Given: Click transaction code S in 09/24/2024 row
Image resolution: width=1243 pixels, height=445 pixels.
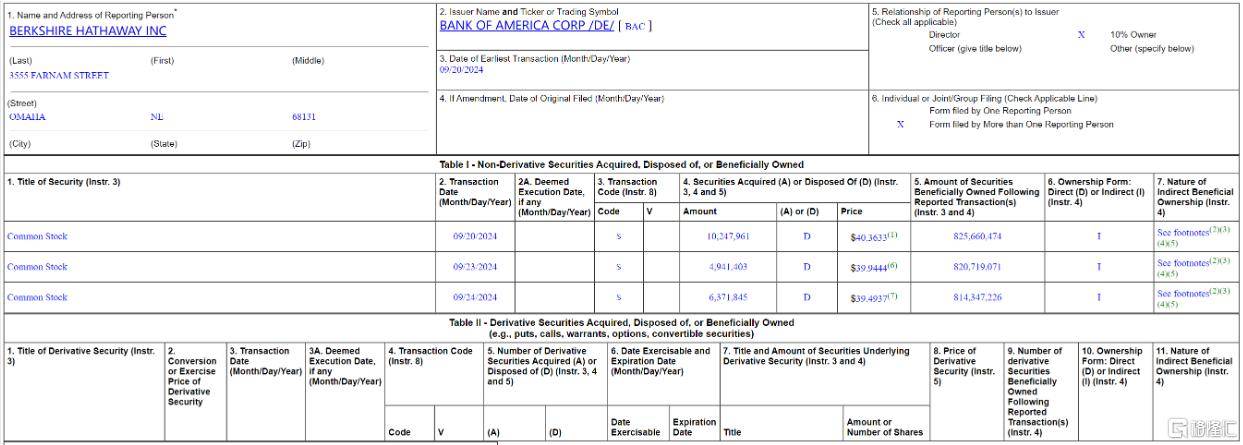Looking at the screenshot, I should click(618, 297).
